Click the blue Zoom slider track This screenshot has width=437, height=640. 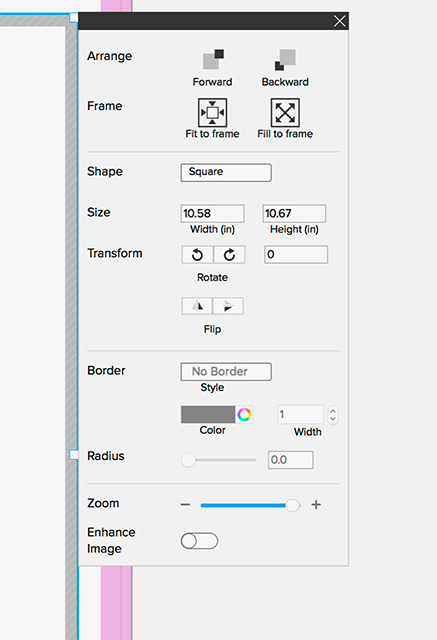(x=243, y=505)
